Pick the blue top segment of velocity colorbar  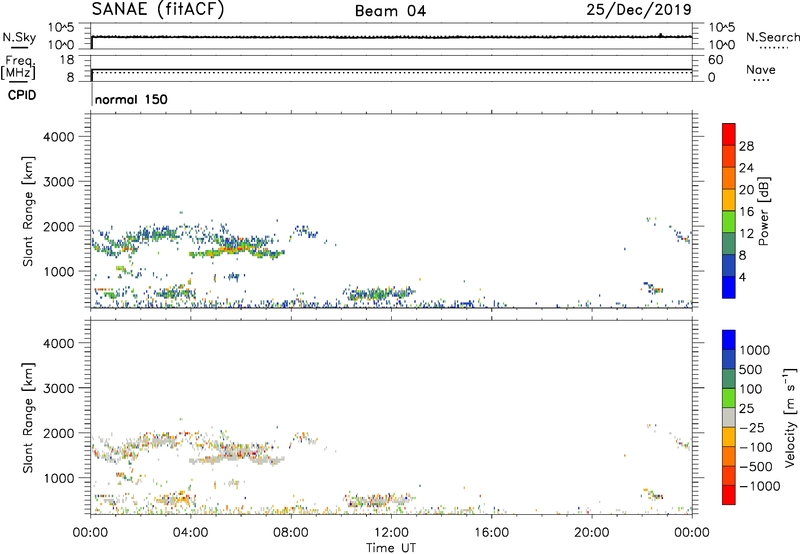pyautogui.click(x=729, y=340)
